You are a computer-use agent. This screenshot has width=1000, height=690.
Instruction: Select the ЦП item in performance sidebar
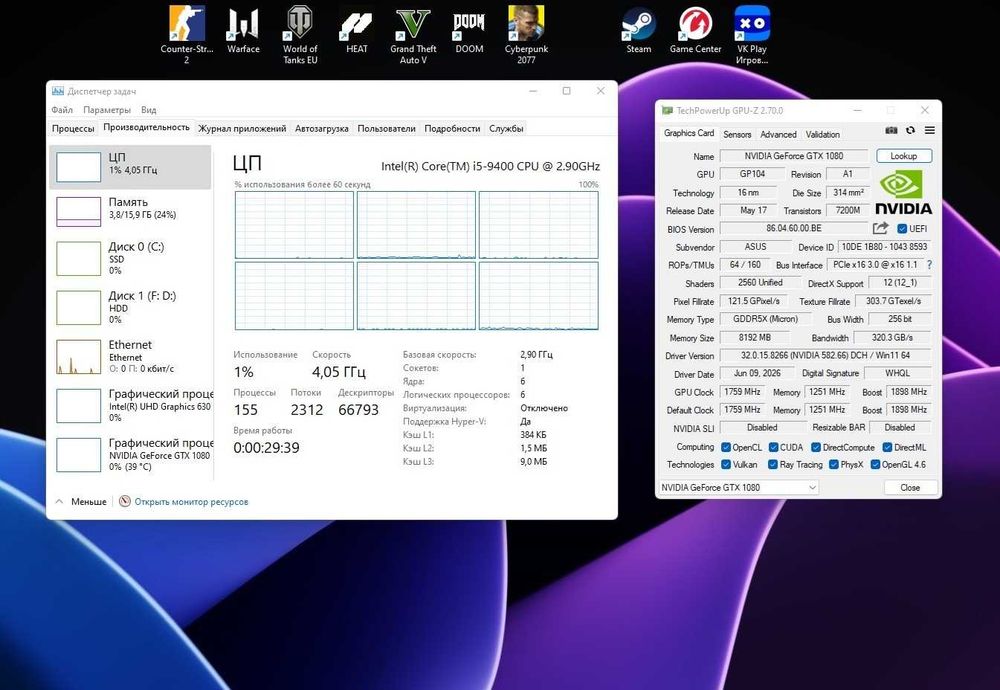(130, 167)
